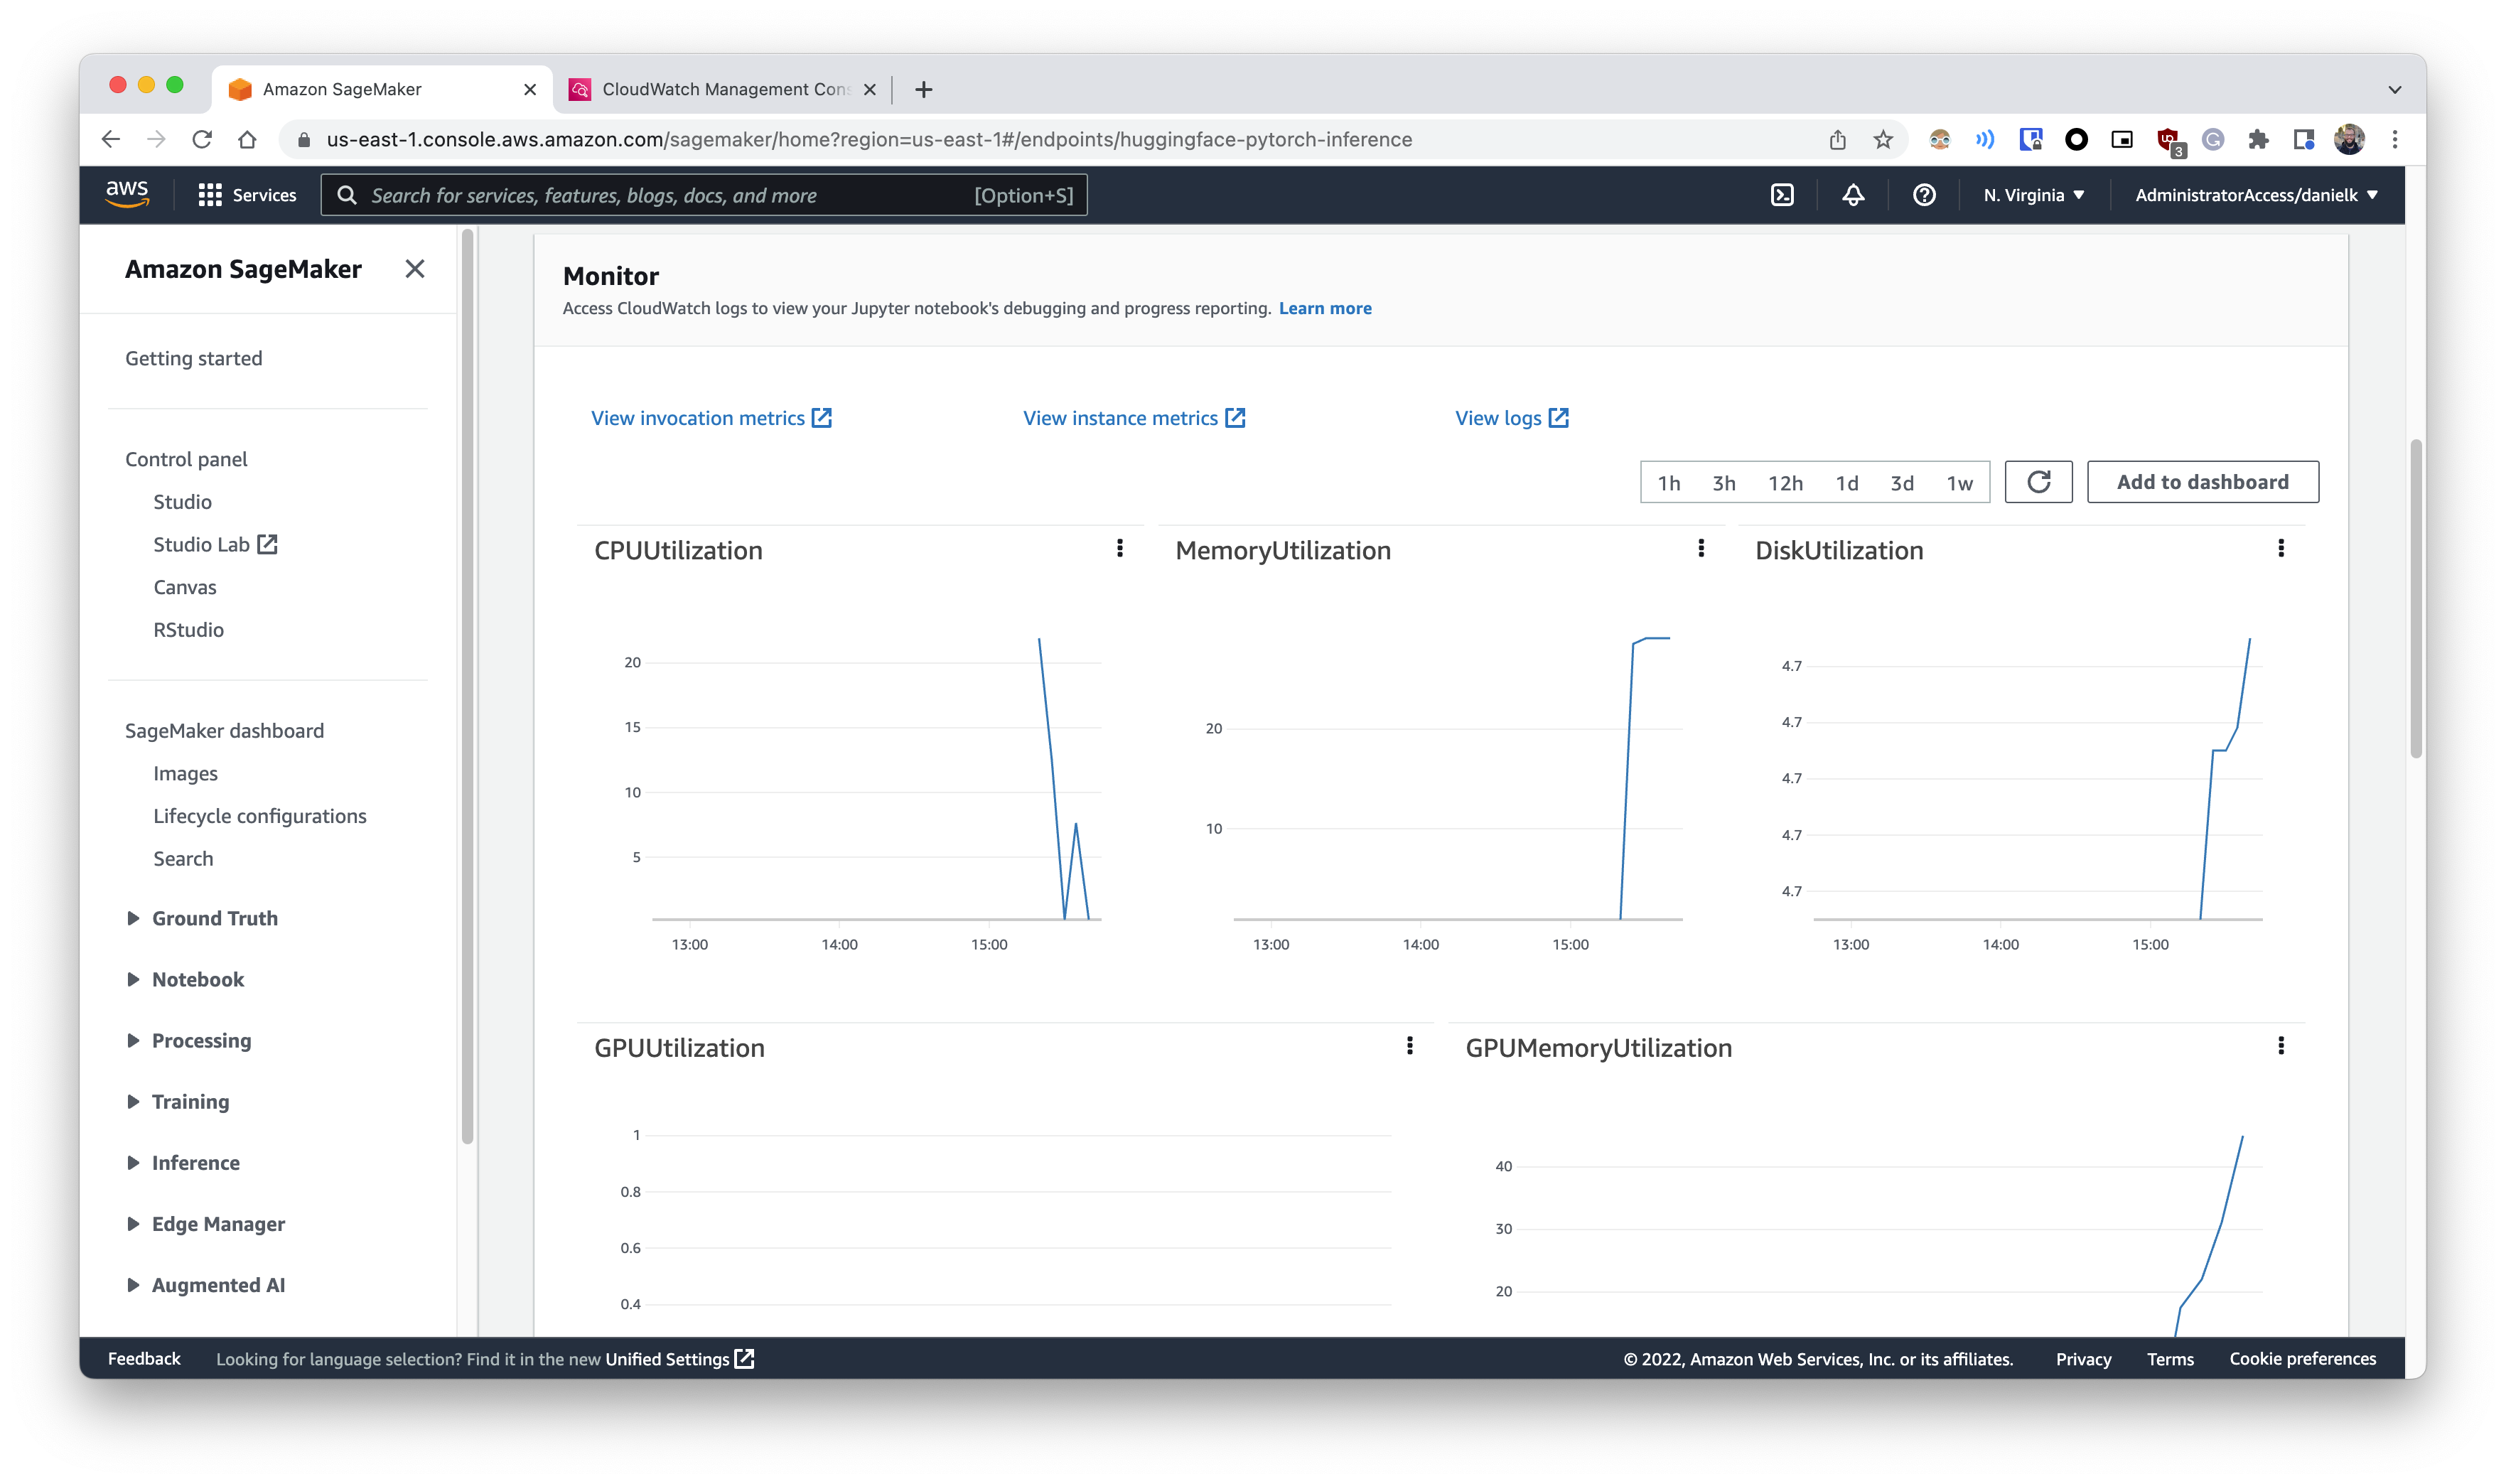2506x1484 pixels.
Task: Select the 1h time range toggle
Action: tap(1667, 480)
